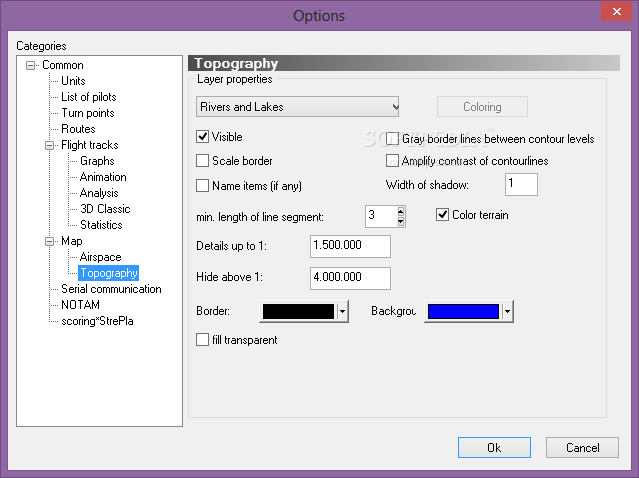Click the Coloring button
Viewport: 639px width, 478px height.
(x=482, y=107)
